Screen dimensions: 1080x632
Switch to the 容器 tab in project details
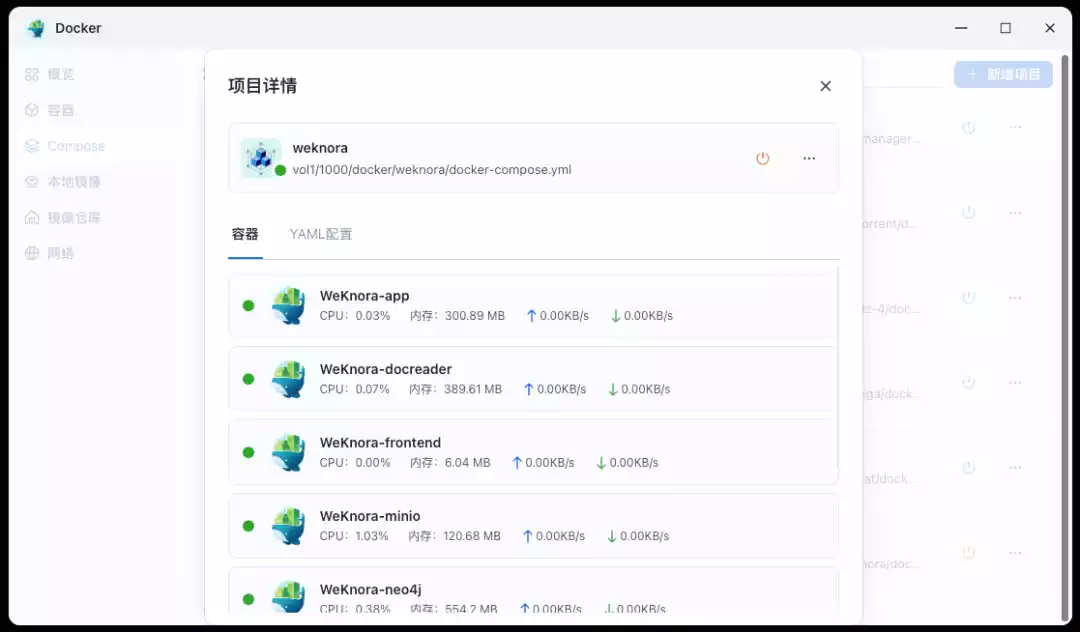(246, 234)
